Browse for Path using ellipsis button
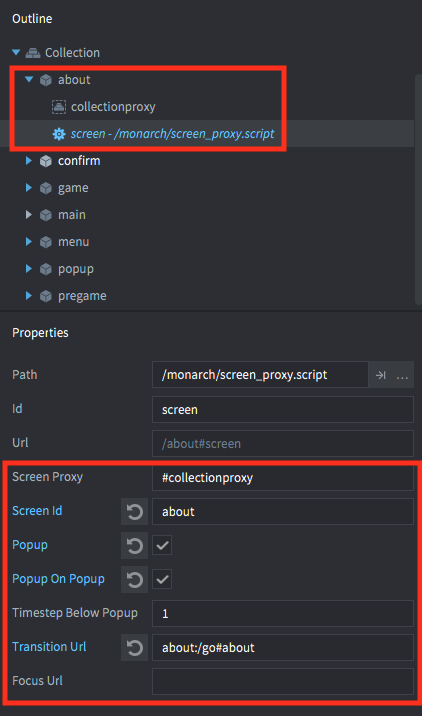422x716 pixels. pyautogui.click(x=402, y=375)
